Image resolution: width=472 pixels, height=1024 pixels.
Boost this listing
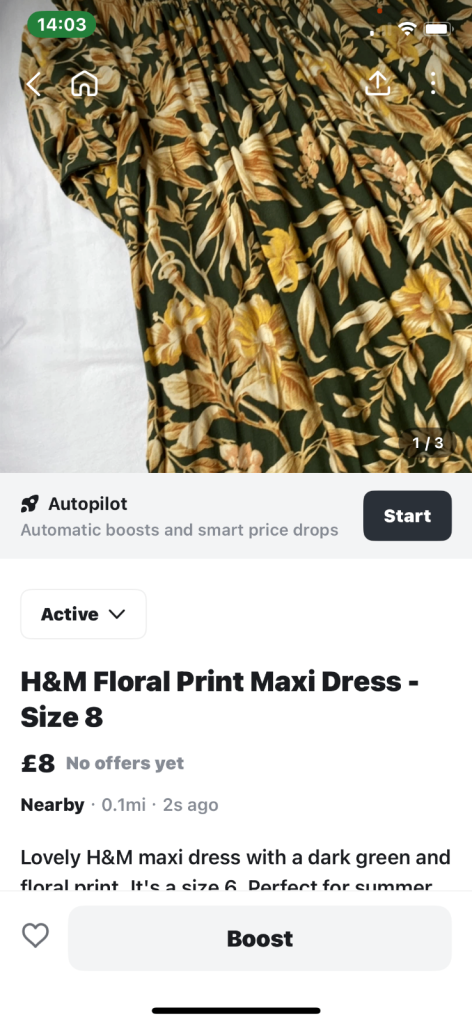(260, 938)
